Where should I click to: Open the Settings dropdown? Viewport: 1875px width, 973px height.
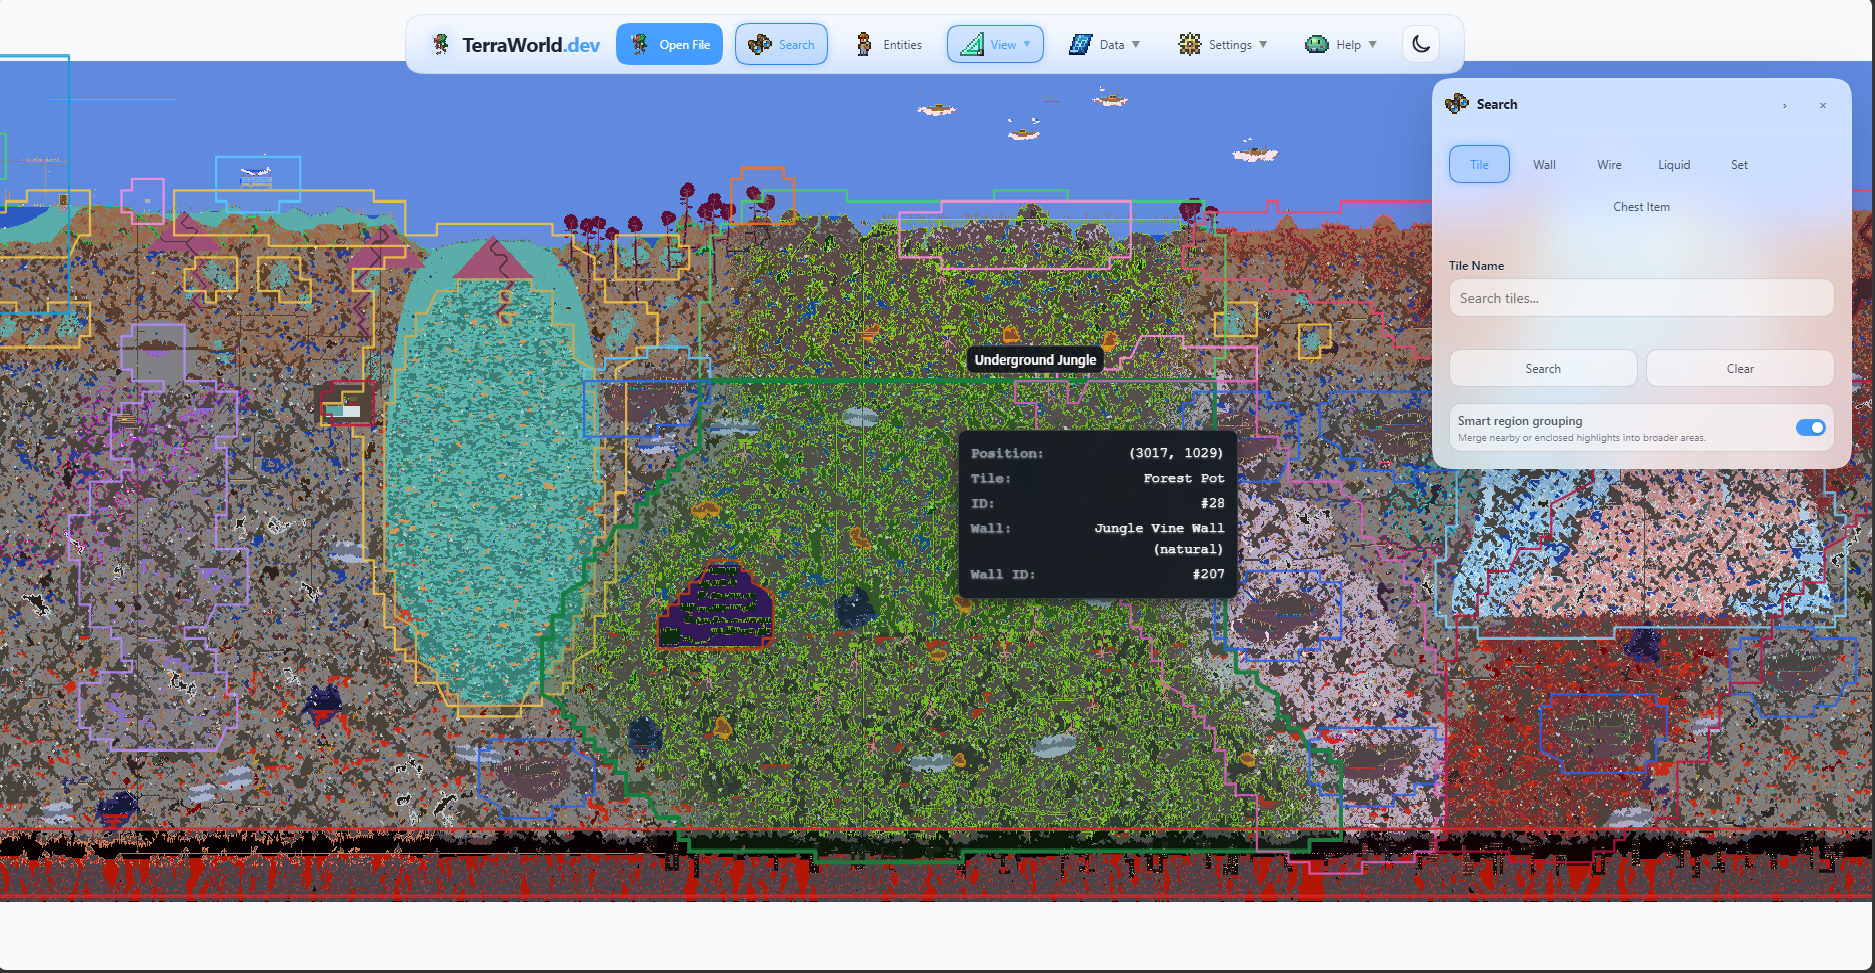tap(1223, 44)
